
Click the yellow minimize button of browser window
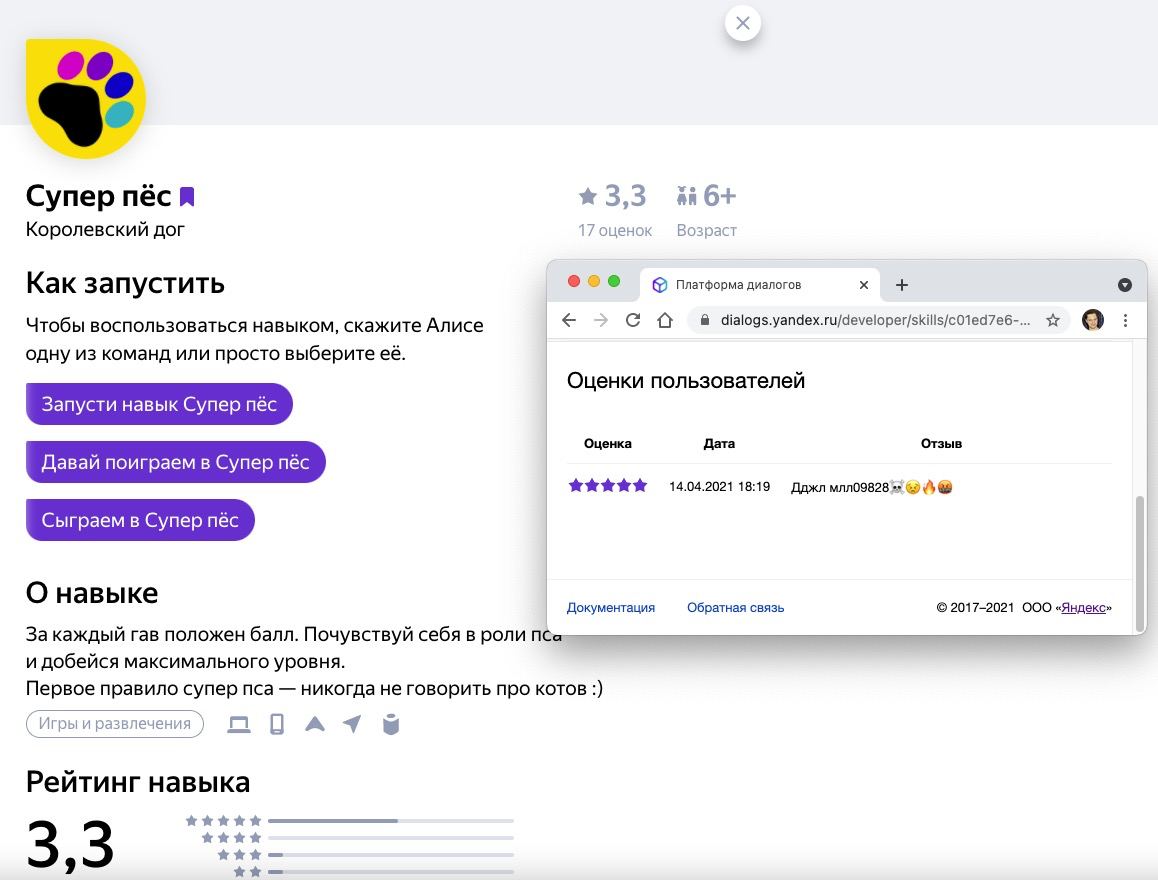point(594,281)
